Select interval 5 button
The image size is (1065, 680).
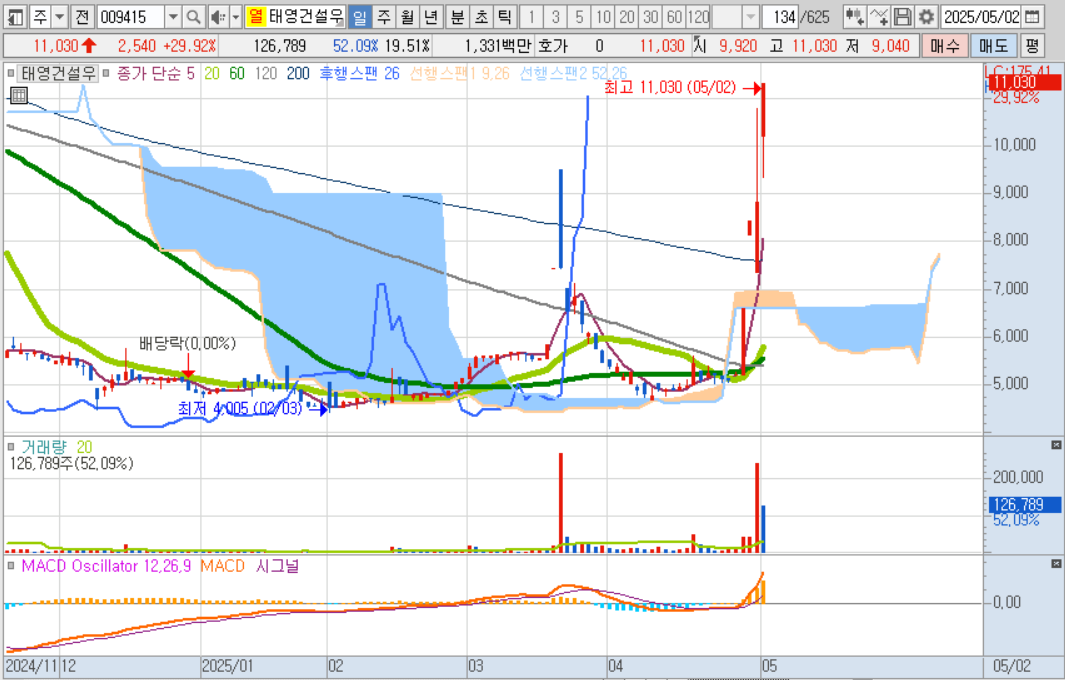point(579,16)
